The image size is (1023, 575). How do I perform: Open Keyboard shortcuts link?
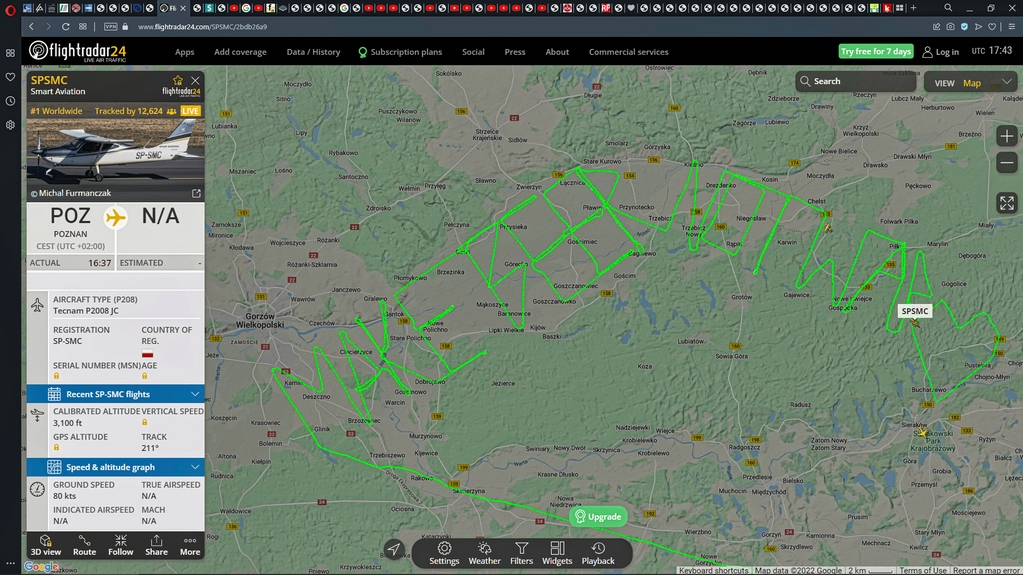click(x=714, y=570)
